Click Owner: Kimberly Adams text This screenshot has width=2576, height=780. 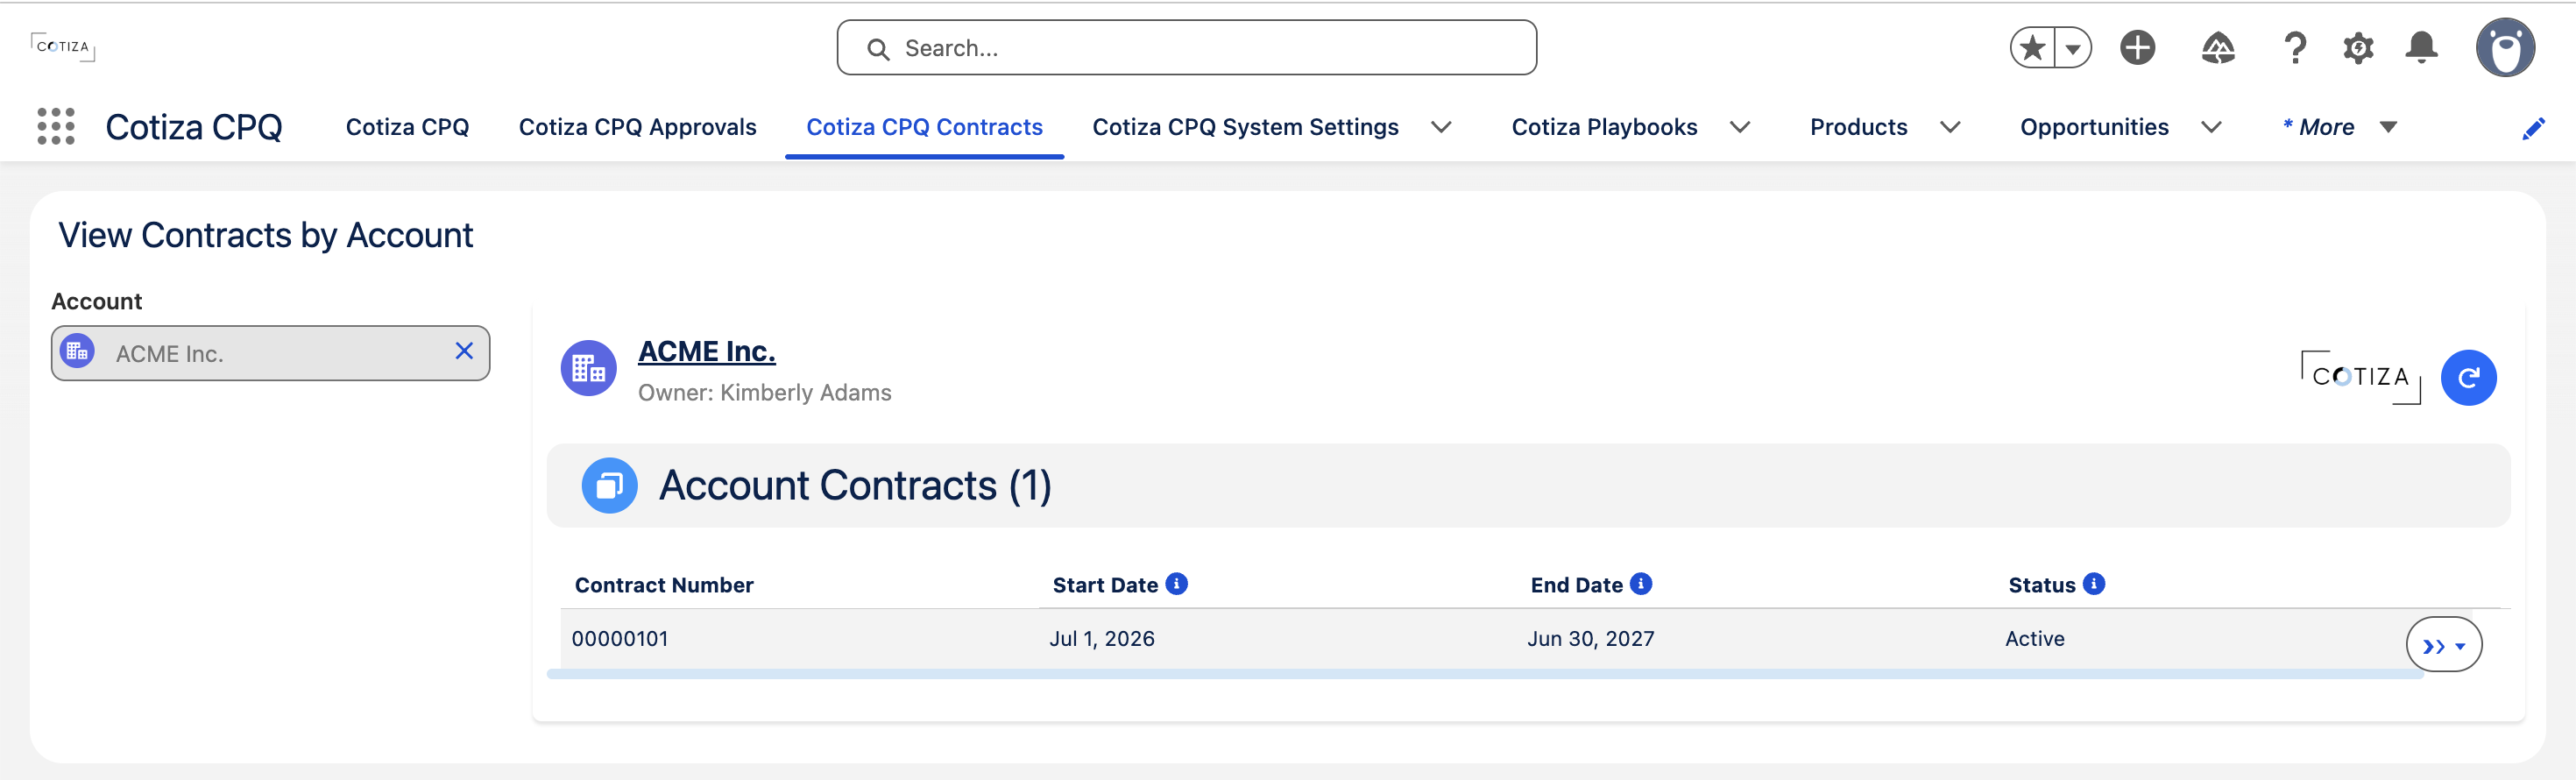pos(764,393)
